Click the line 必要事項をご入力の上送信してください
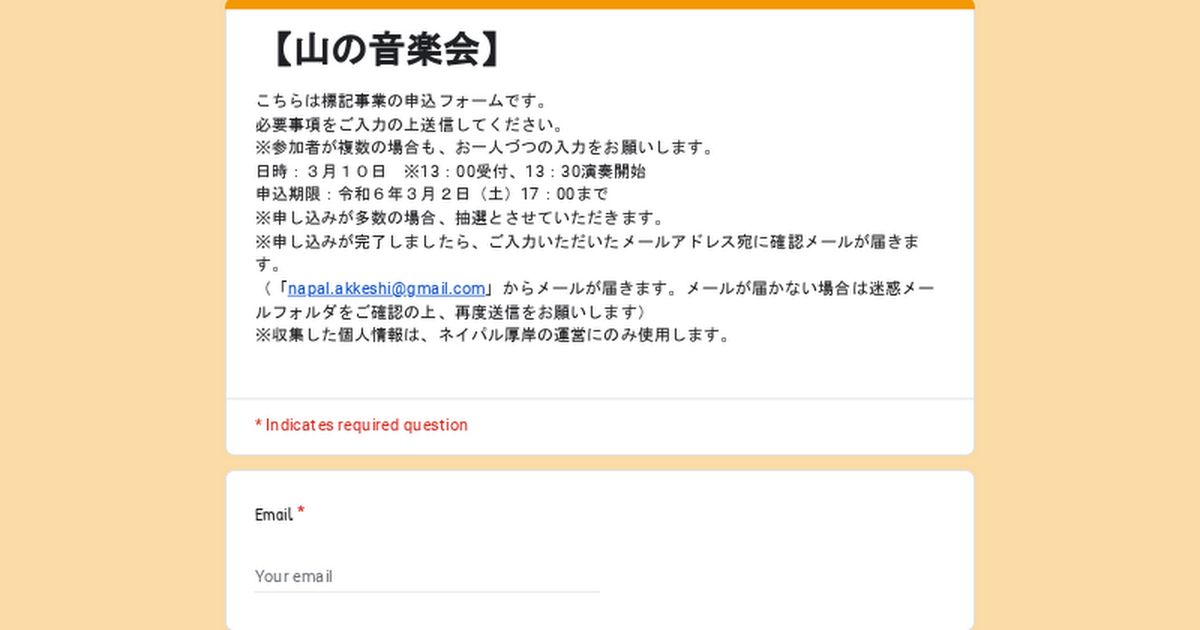The image size is (1200, 630). coord(410,125)
